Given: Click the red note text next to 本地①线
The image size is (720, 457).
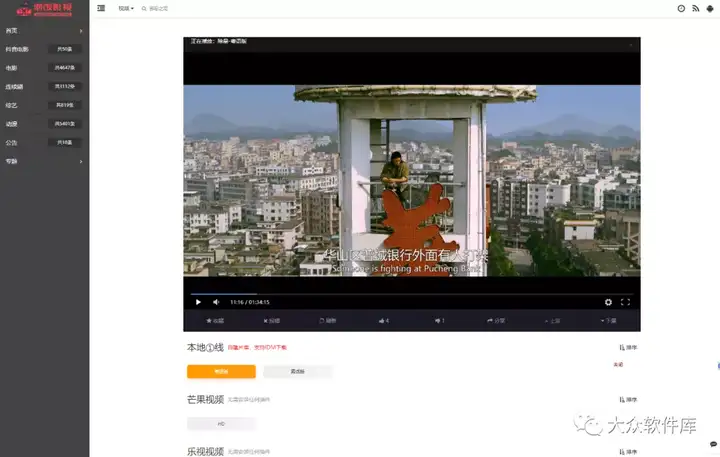Looking at the screenshot, I should tap(257, 348).
